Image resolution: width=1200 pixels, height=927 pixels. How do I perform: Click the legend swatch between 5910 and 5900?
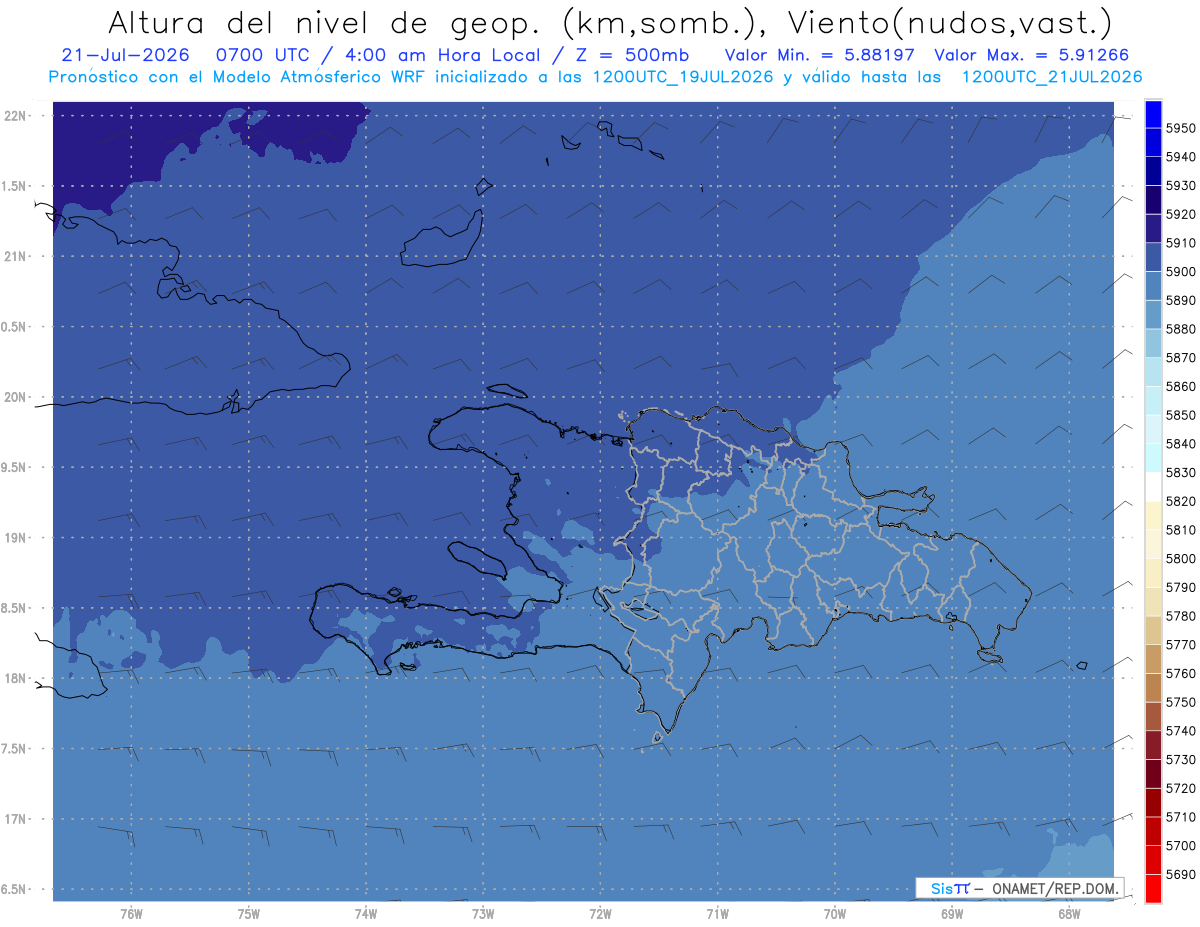point(1153,257)
